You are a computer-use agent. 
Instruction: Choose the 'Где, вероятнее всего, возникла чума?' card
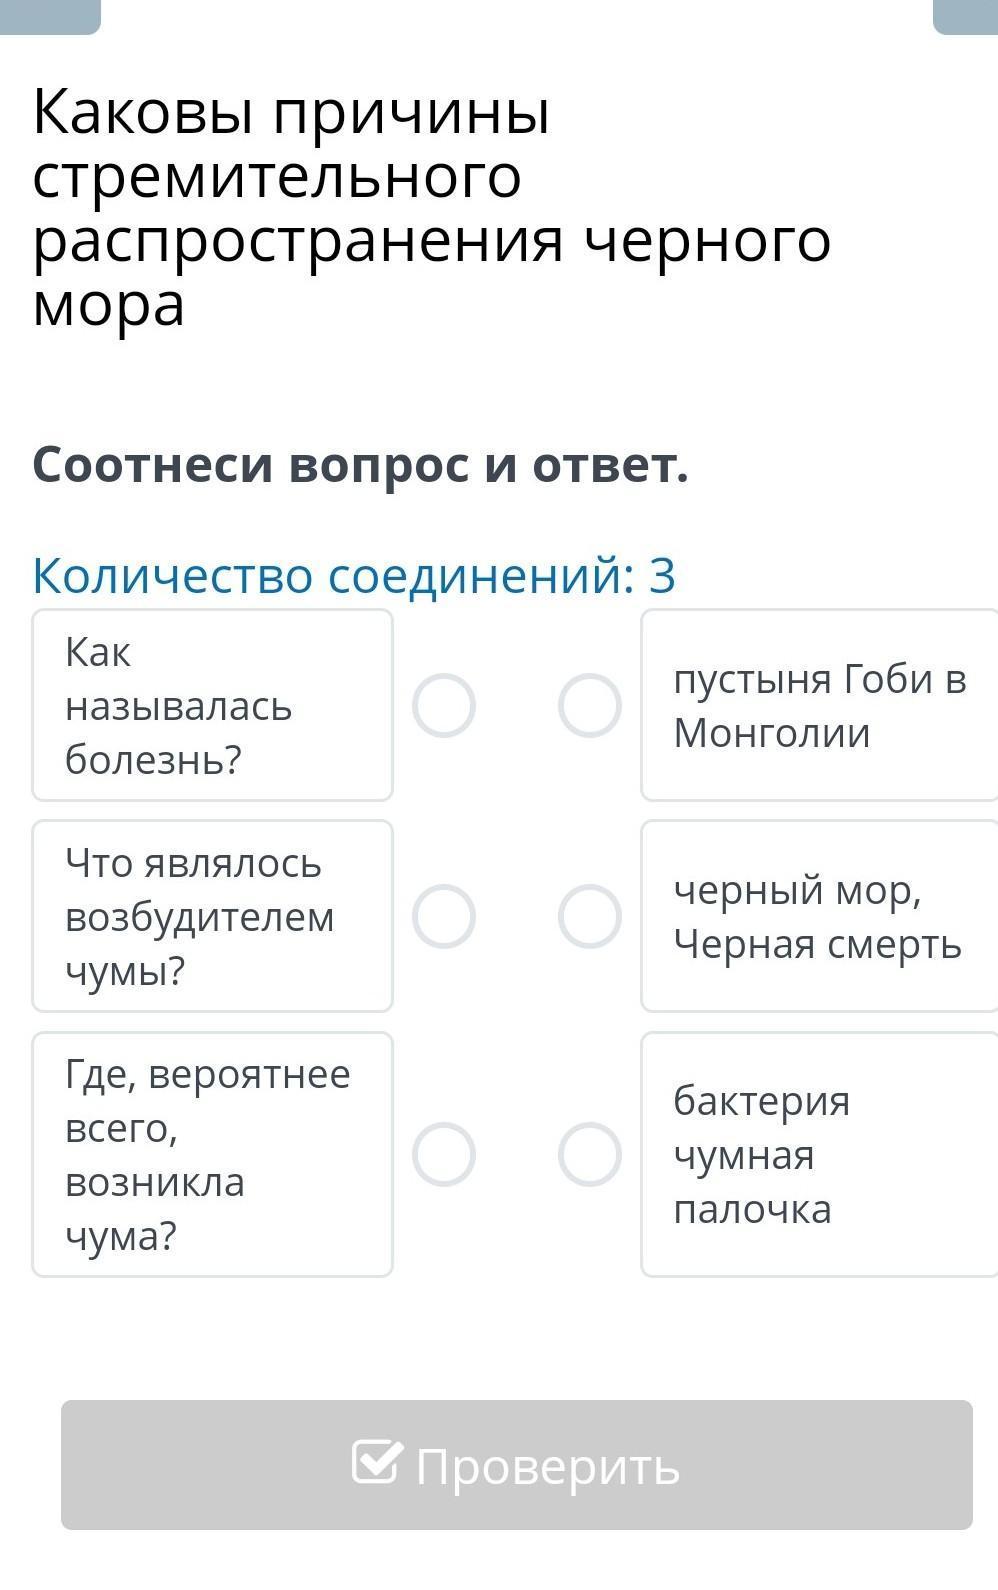tap(212, 1154)
